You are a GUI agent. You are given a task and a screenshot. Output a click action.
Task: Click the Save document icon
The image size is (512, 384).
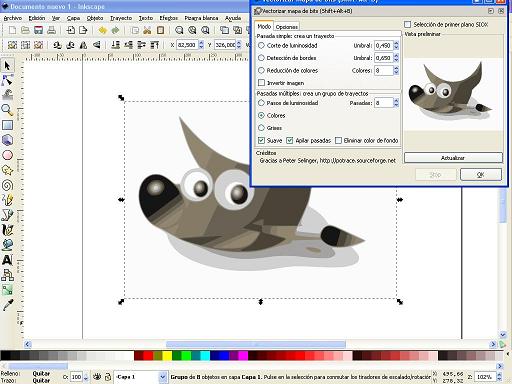(x=38, y=30)
